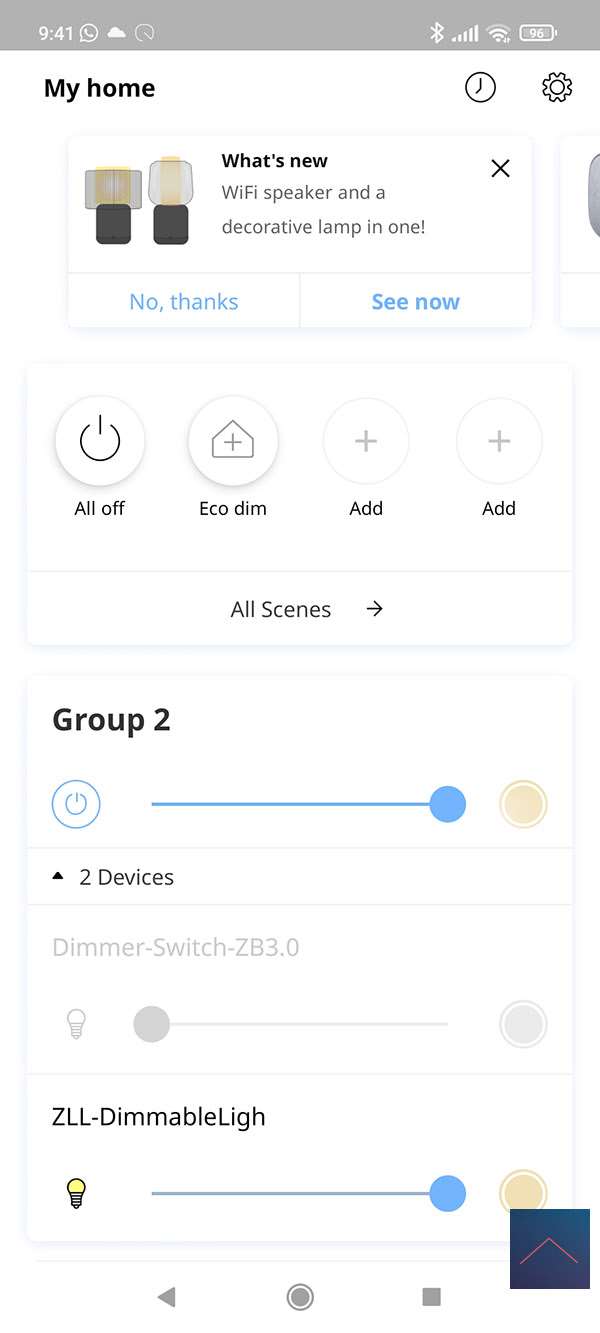Activate the Eco dim scene
The width and height of the screenshot is (600, 1333).
233,441
